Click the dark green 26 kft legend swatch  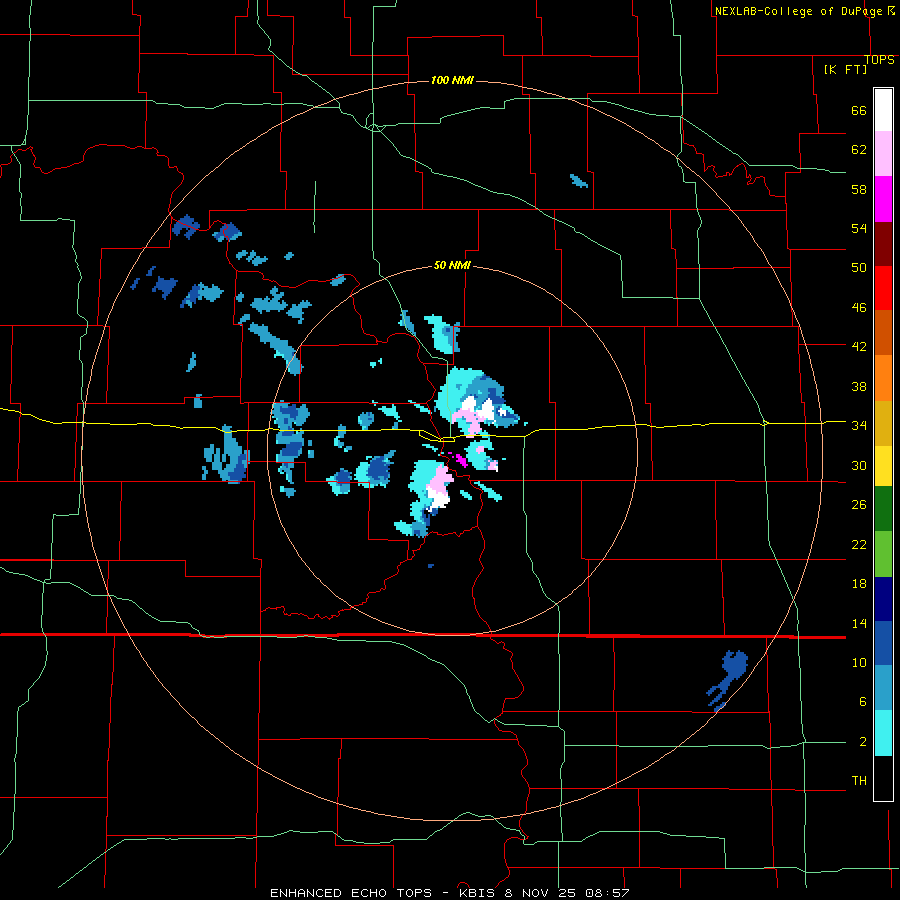883,509
